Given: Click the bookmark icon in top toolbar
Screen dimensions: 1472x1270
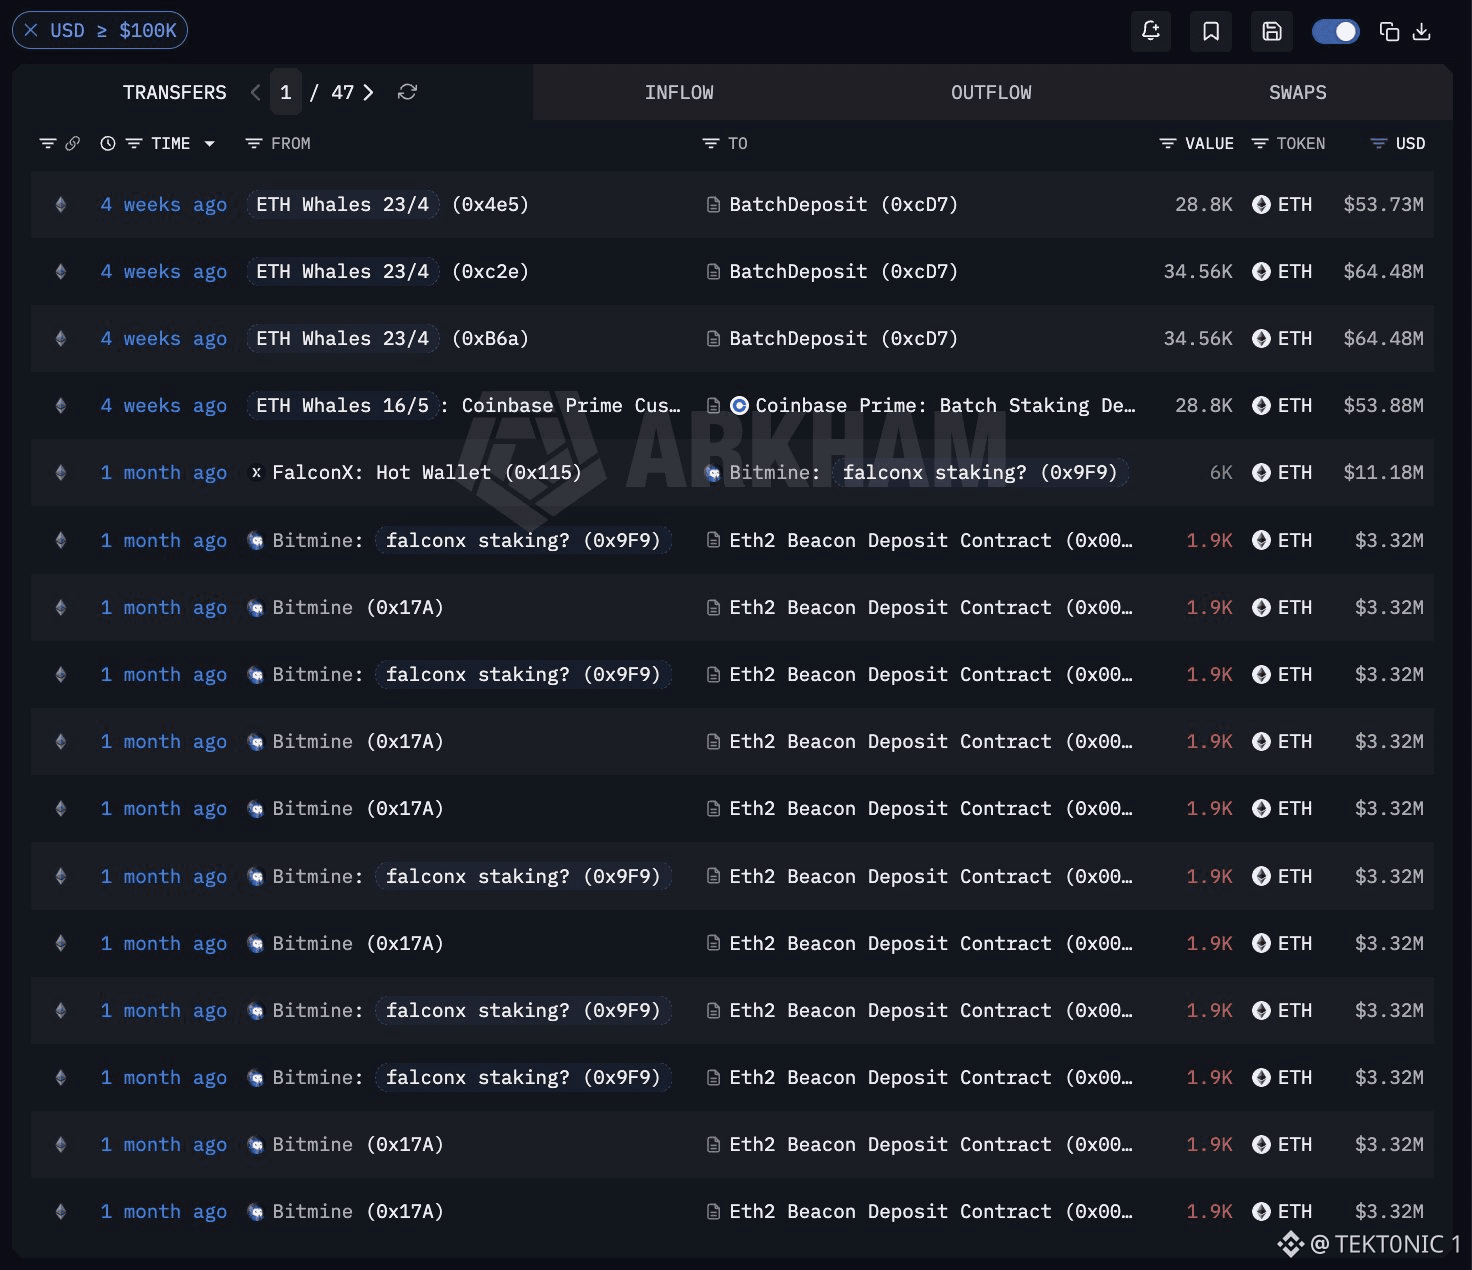Looking at the screenshot, I should (x=1211, y=31).
